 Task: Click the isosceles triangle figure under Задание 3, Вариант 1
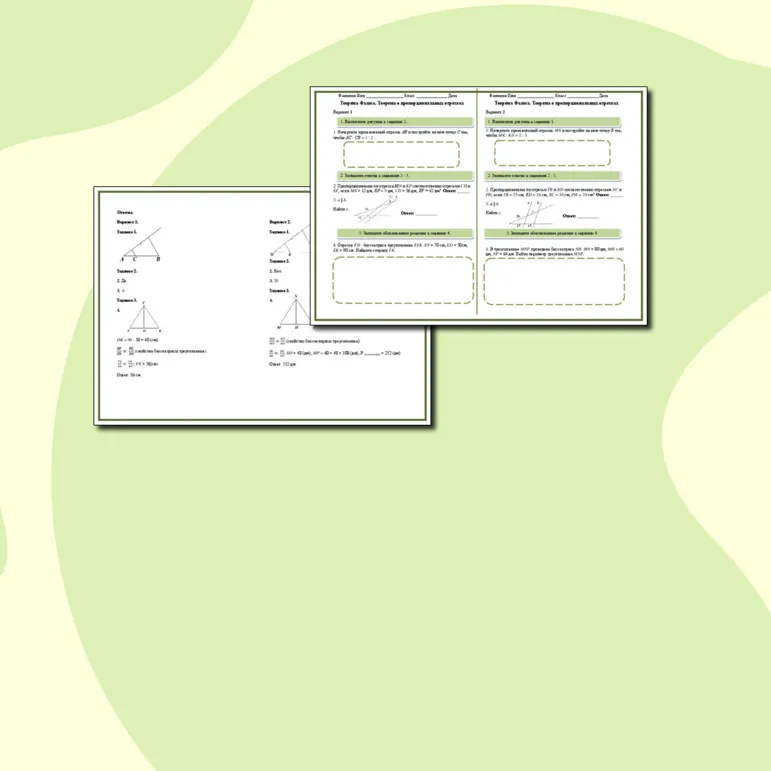click(144, 318)
